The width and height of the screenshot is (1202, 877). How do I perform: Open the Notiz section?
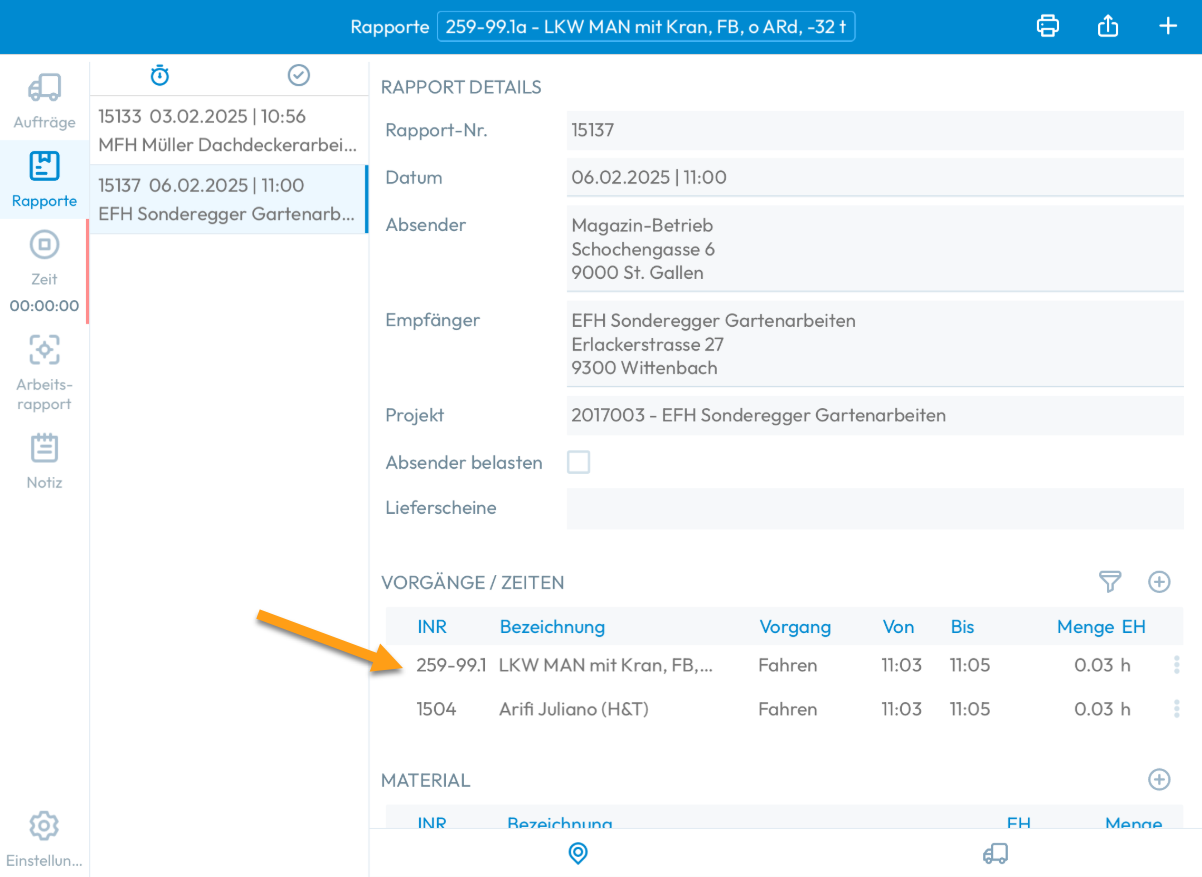pyautogui.click(x=44, y=460)
